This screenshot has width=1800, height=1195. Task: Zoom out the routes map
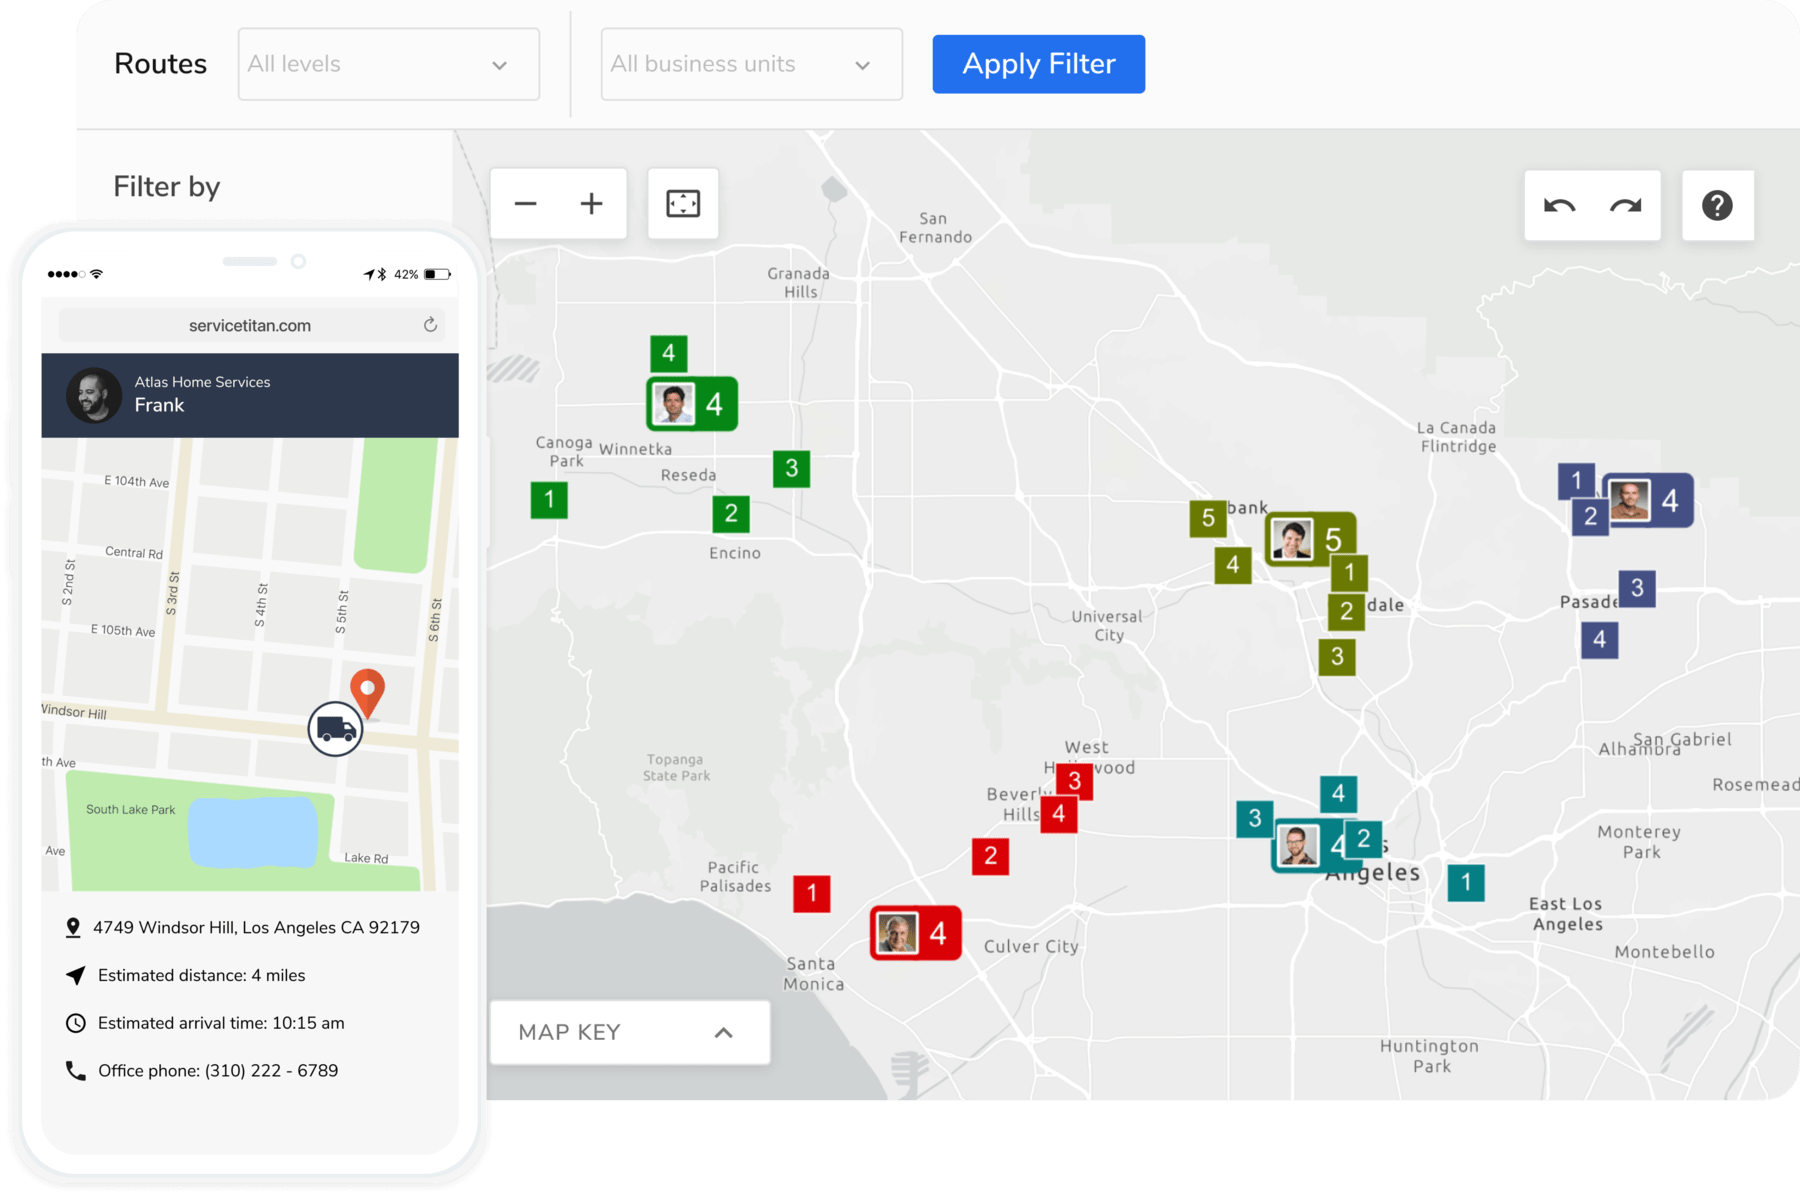(x=526, y=204)
